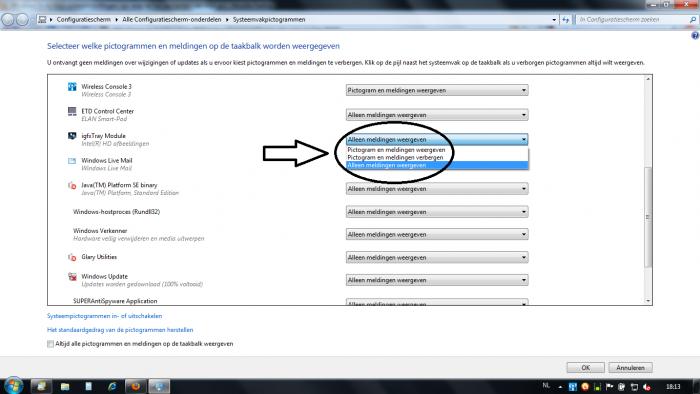This screenshot has width=700, height=394.
Task: Click the Windows Live Mail envelope icon
Action: coord(72,161)
